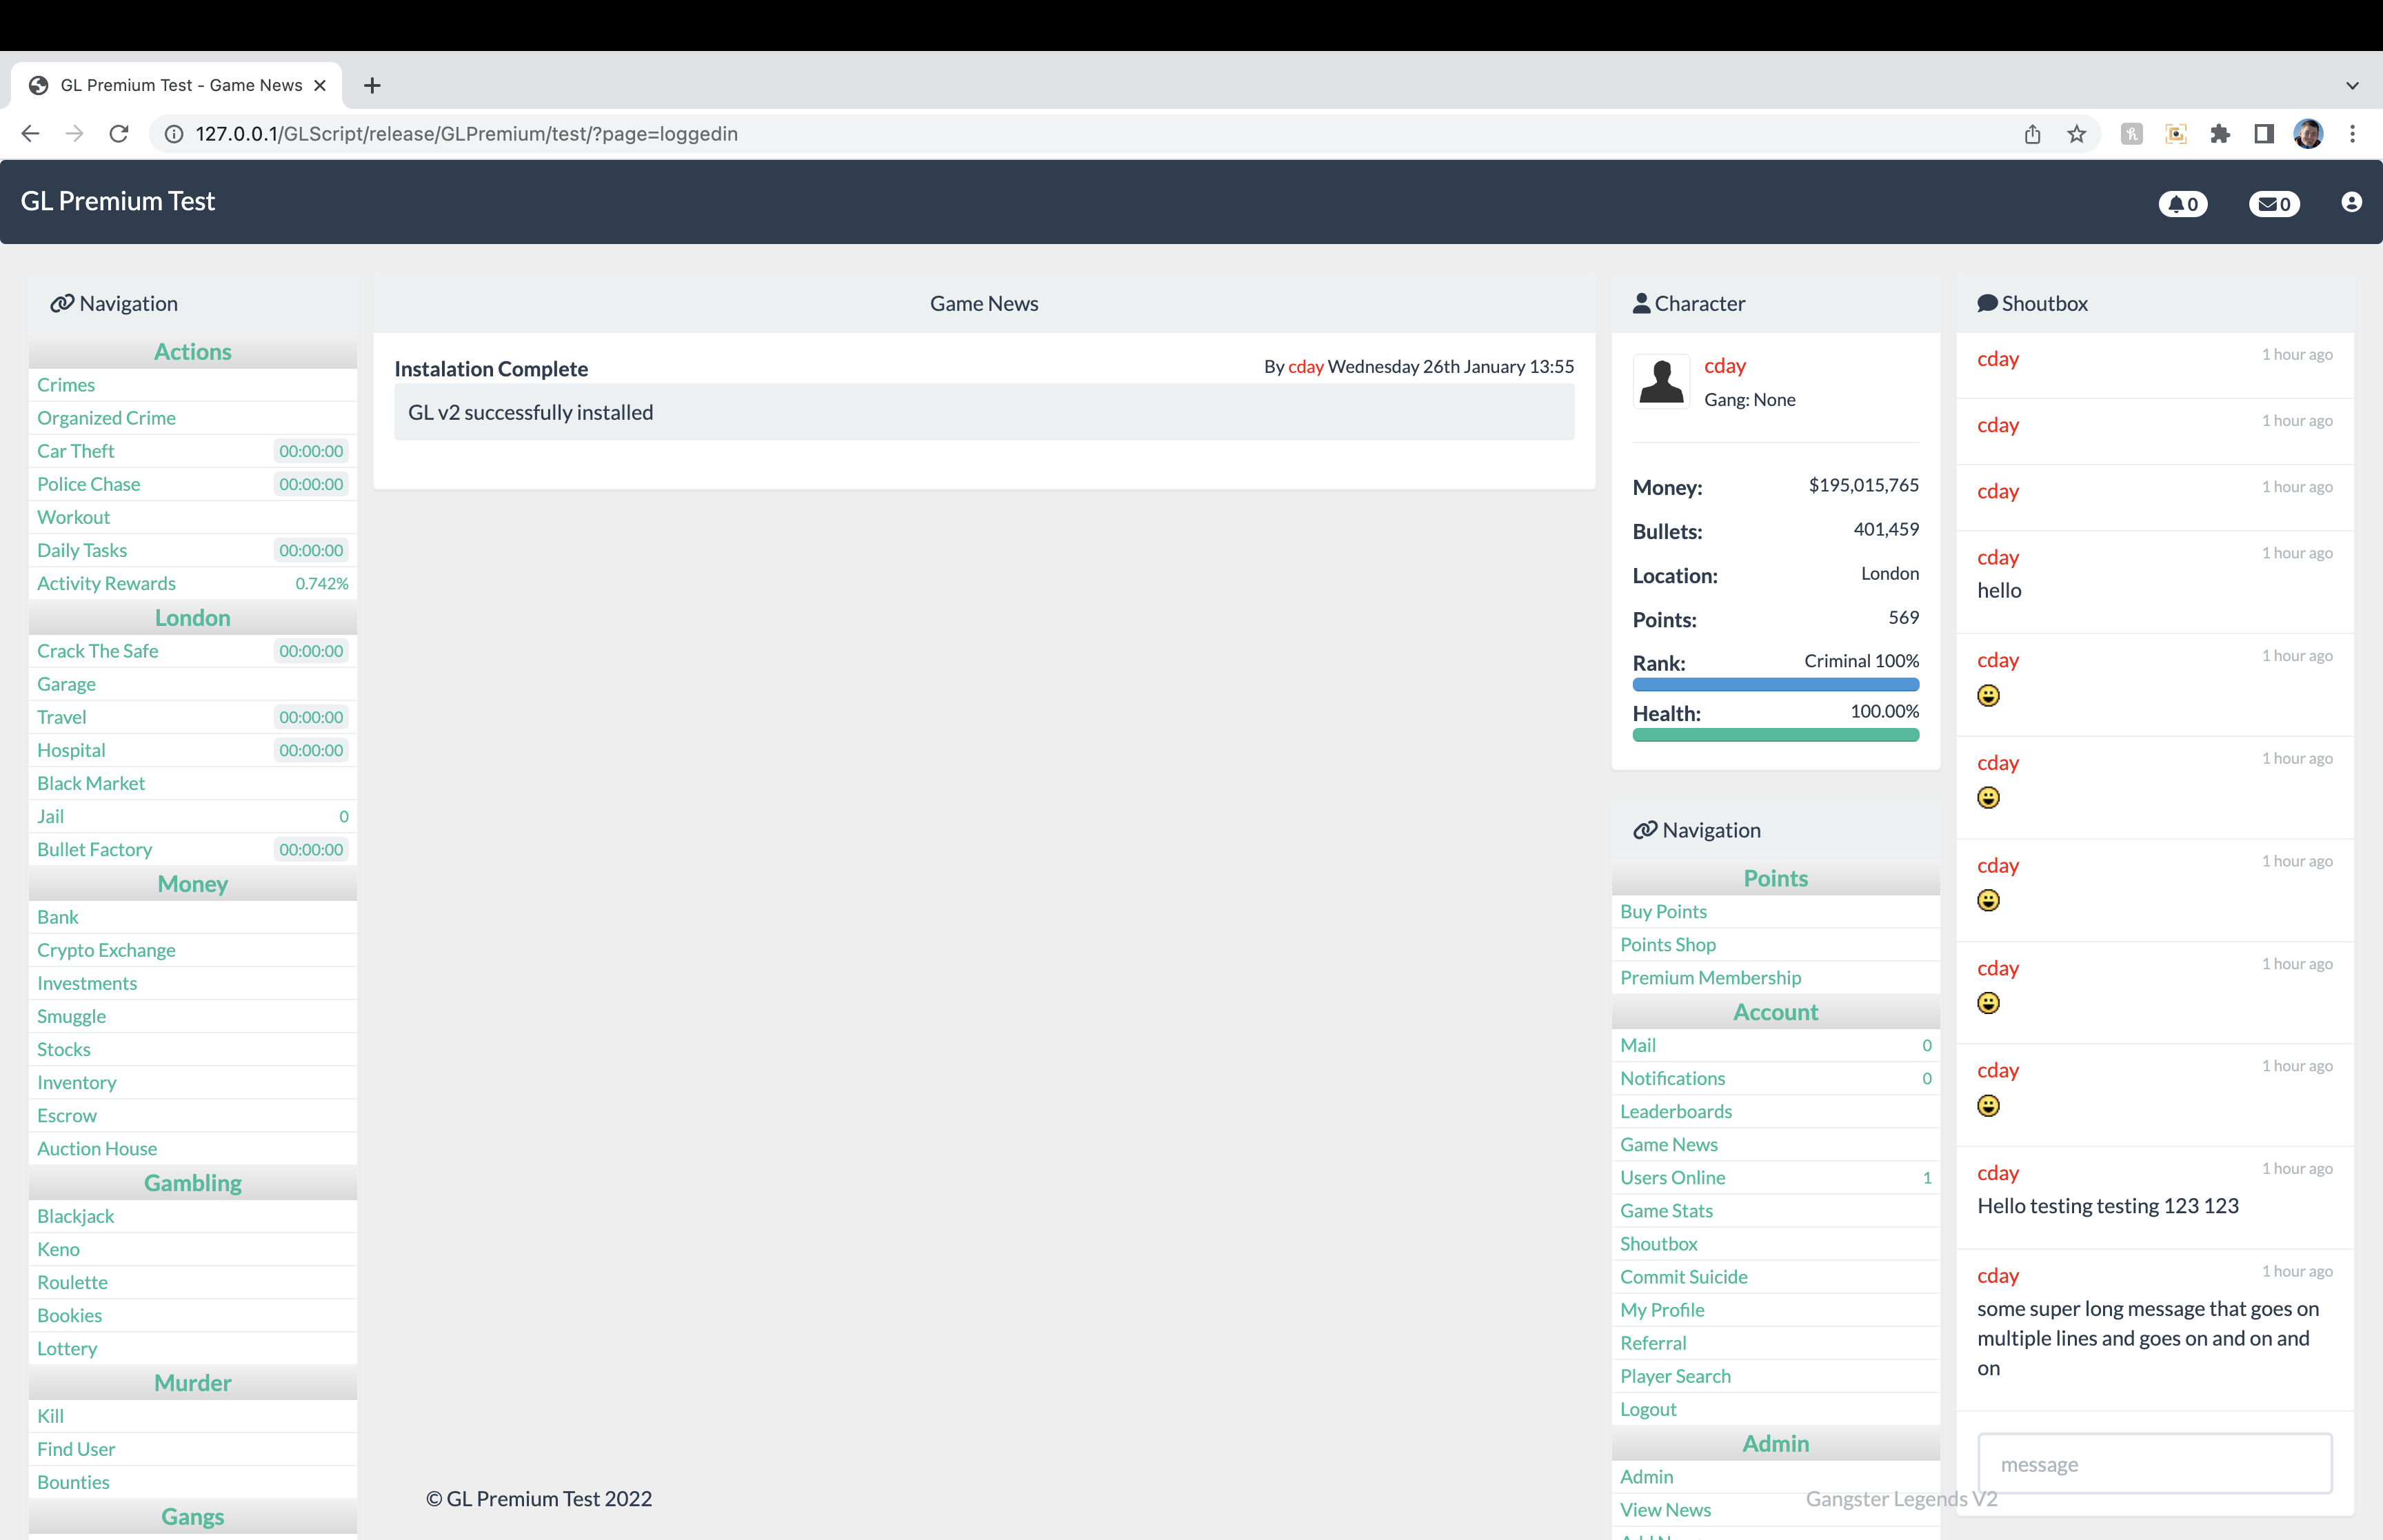
Task: Open Premium Membership under Points
Action: pos(1710,977)
